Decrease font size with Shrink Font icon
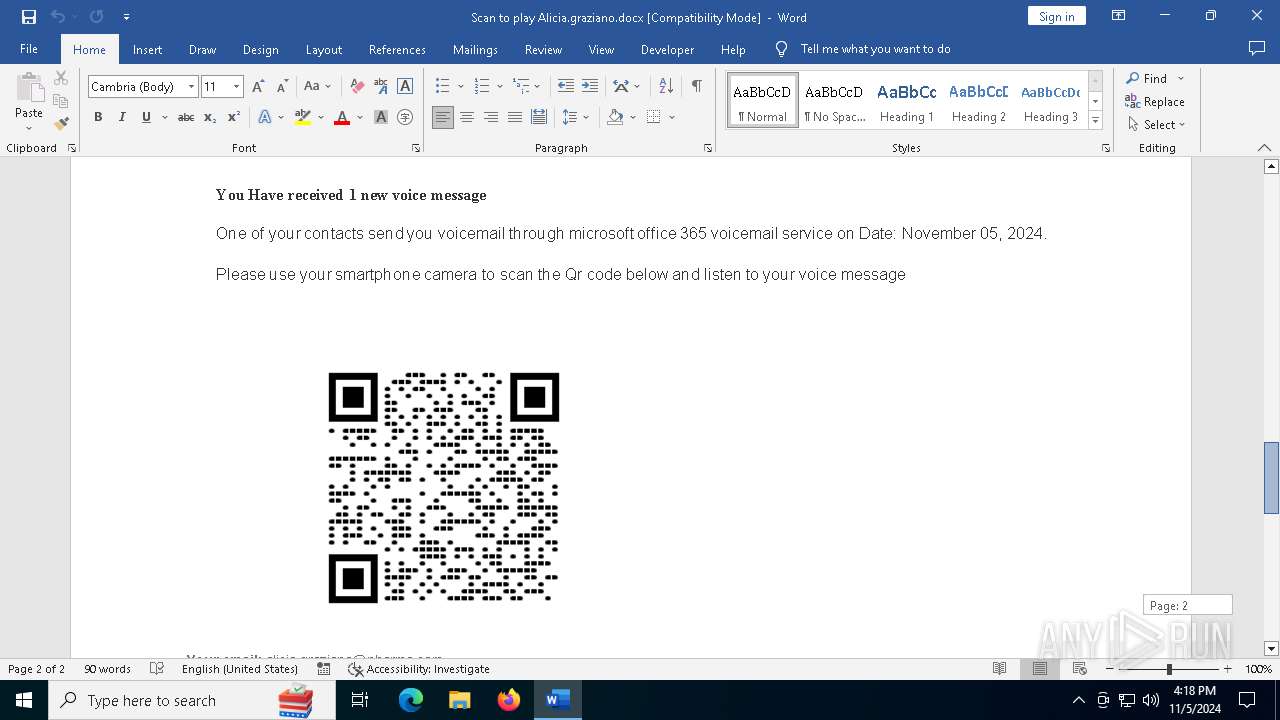Screen dimensions: 1280x720 point(282,86)
